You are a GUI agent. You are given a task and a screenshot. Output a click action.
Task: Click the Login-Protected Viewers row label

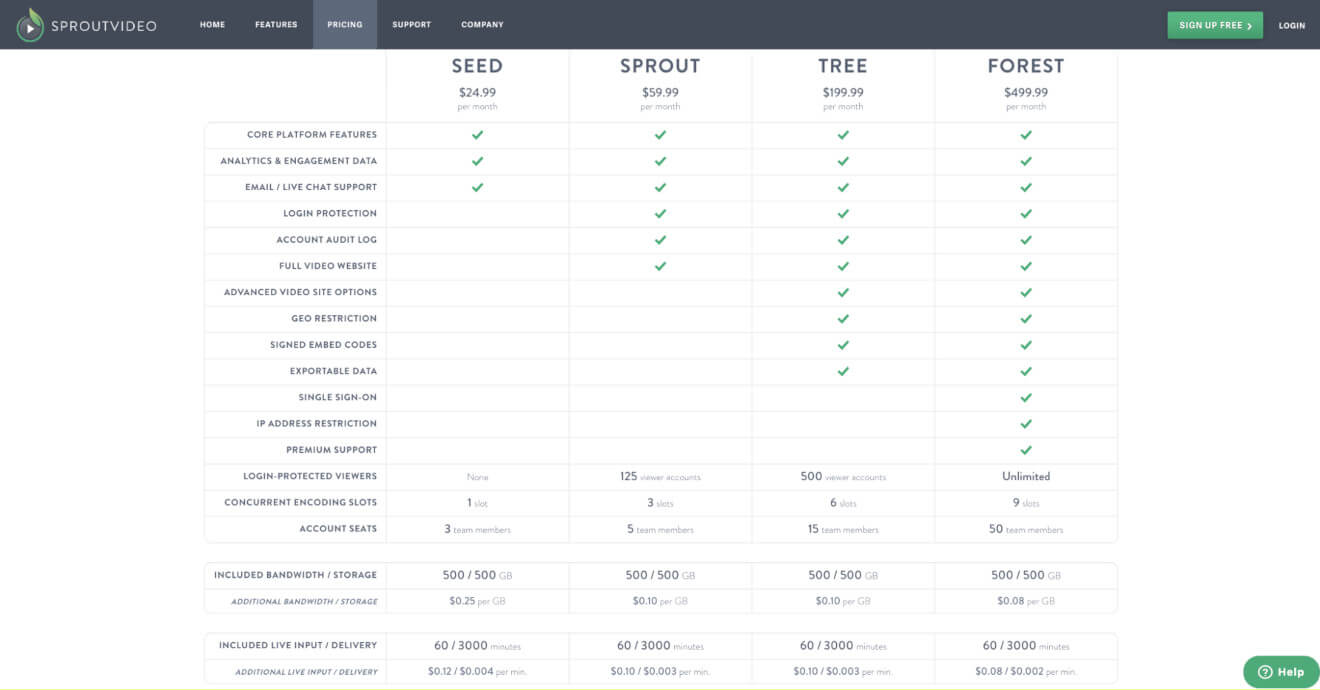[310, 476]
